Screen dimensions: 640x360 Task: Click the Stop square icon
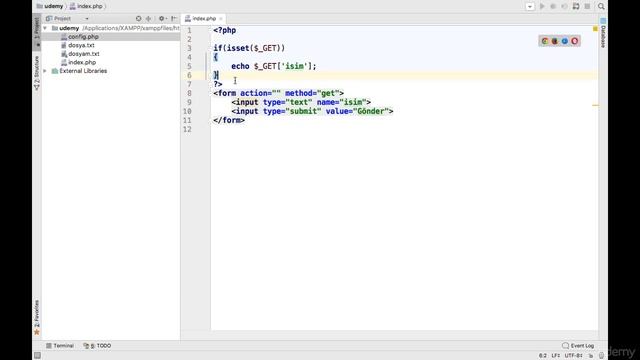pyautogui.click(x=587, y=7)
